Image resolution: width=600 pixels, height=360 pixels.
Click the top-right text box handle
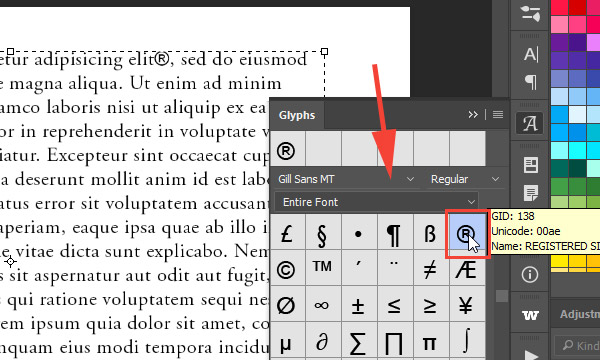pyautogui.click(x=324, y=51)
